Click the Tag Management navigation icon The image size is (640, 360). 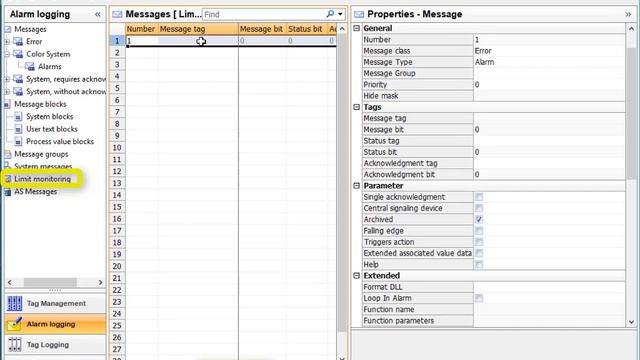coord(15,303)
